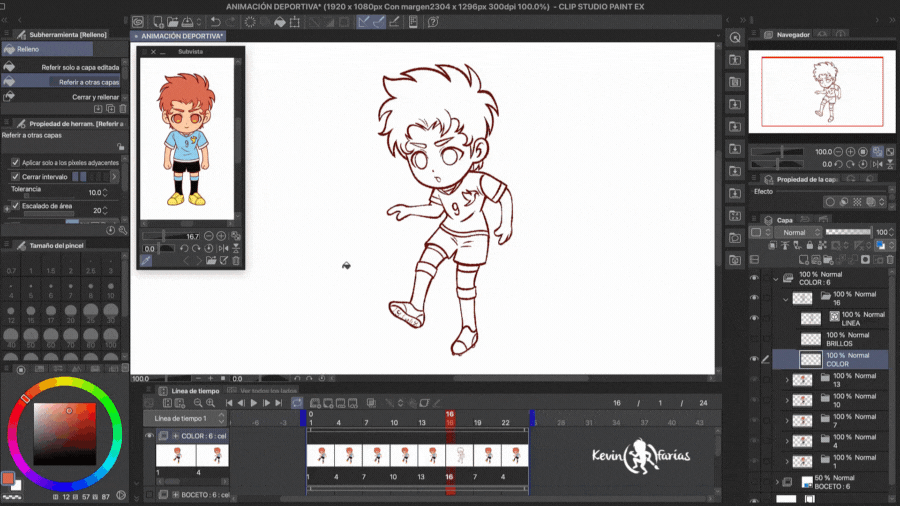
Task: Create a new canvas from the command bar
Action: pyautogui.click(x=158, y=22)
